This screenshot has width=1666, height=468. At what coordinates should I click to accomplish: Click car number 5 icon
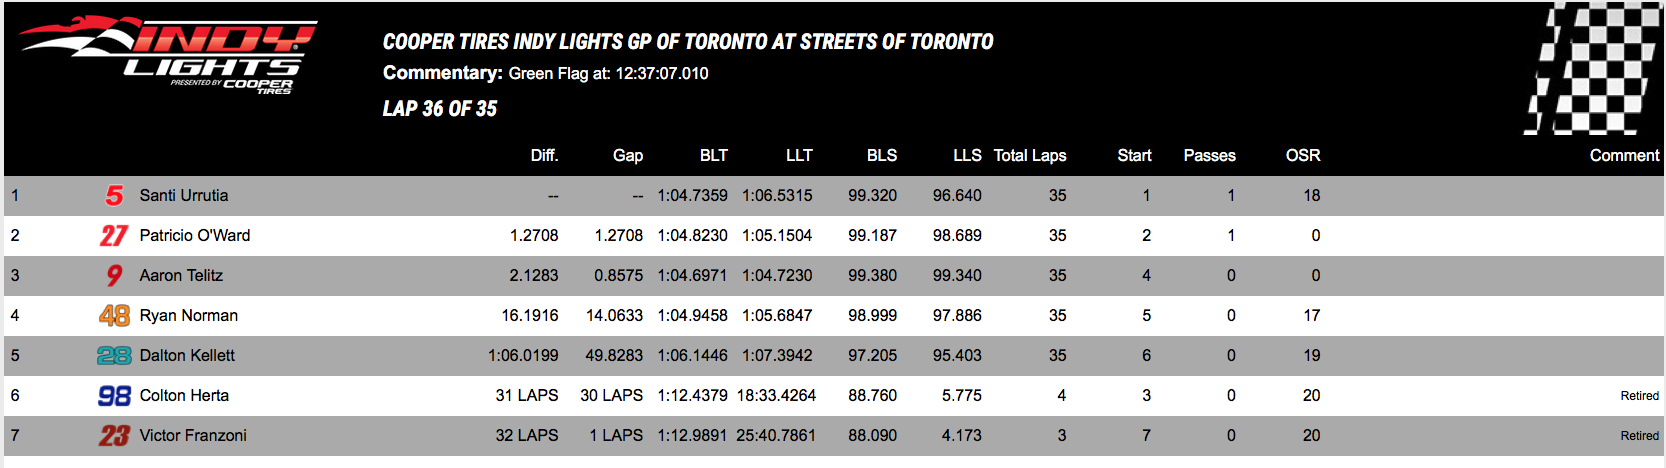(x=114, y=196)
